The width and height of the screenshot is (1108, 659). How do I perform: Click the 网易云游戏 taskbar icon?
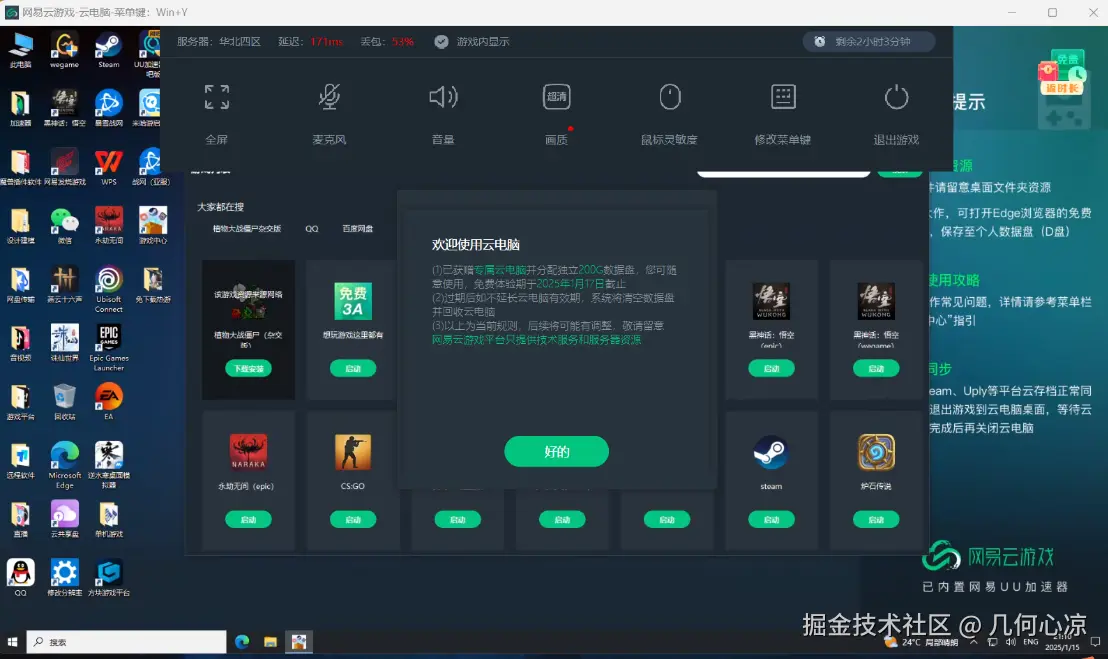(x=299, y=641)
